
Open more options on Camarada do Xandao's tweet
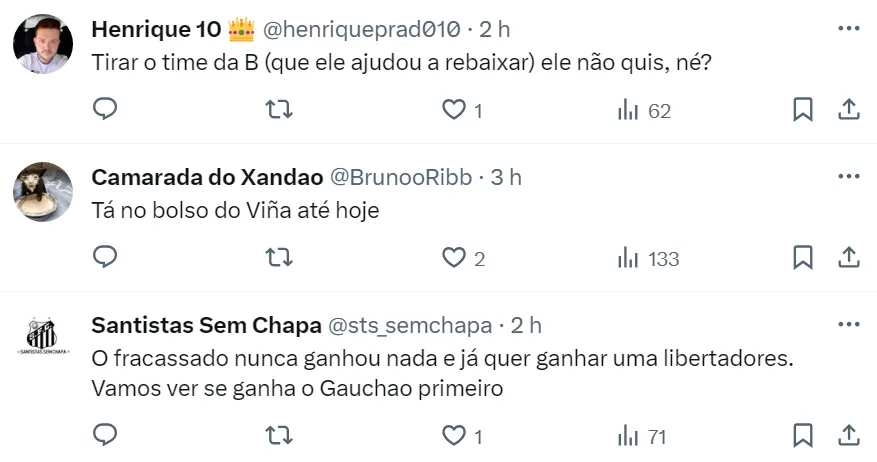[x=848, y=177]
